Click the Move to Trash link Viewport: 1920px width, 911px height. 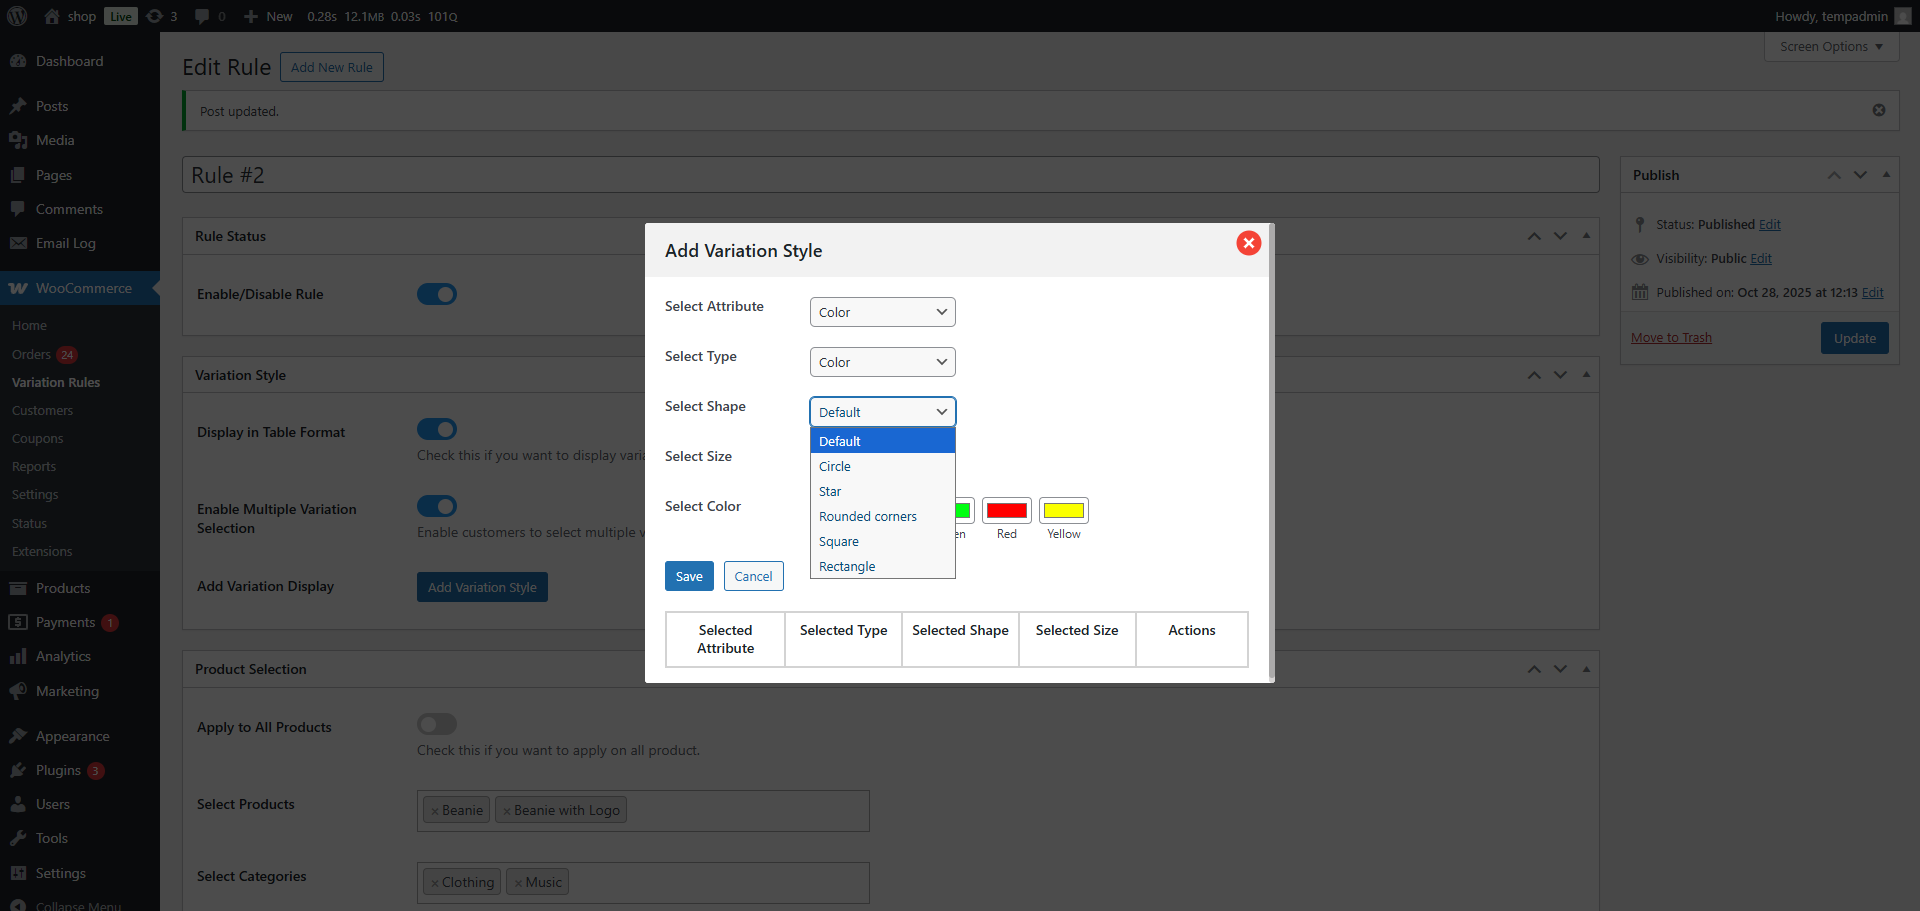[x=1671, y=338]
